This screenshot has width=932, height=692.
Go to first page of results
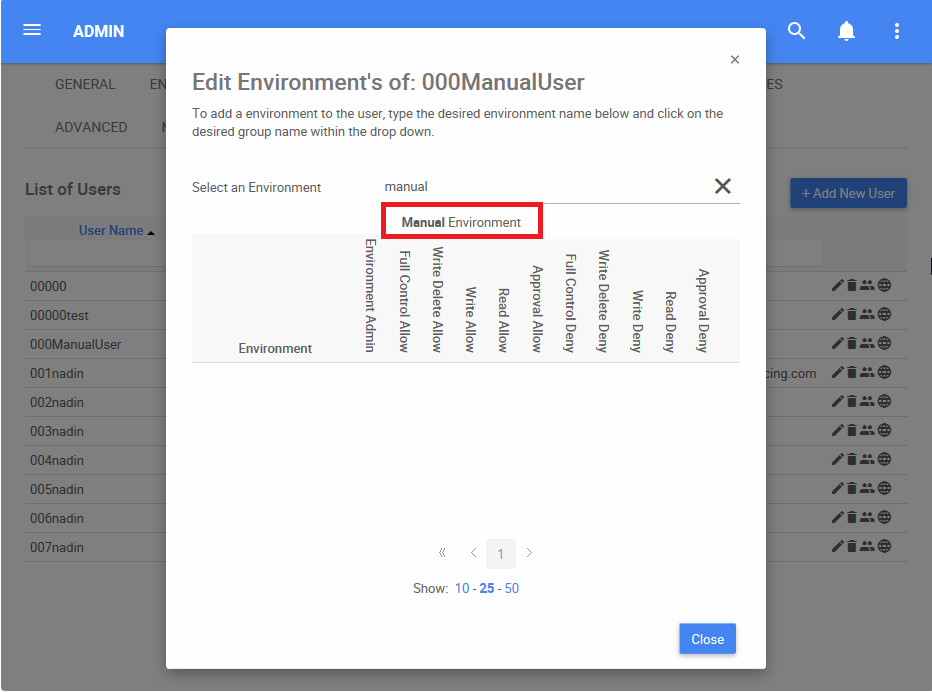coord(442,553)
